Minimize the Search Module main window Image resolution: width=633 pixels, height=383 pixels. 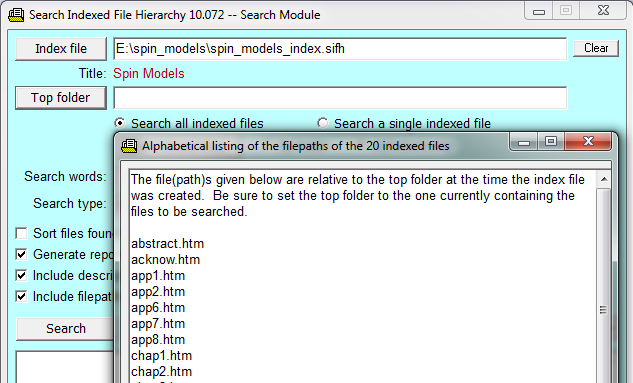click(539, 11)
